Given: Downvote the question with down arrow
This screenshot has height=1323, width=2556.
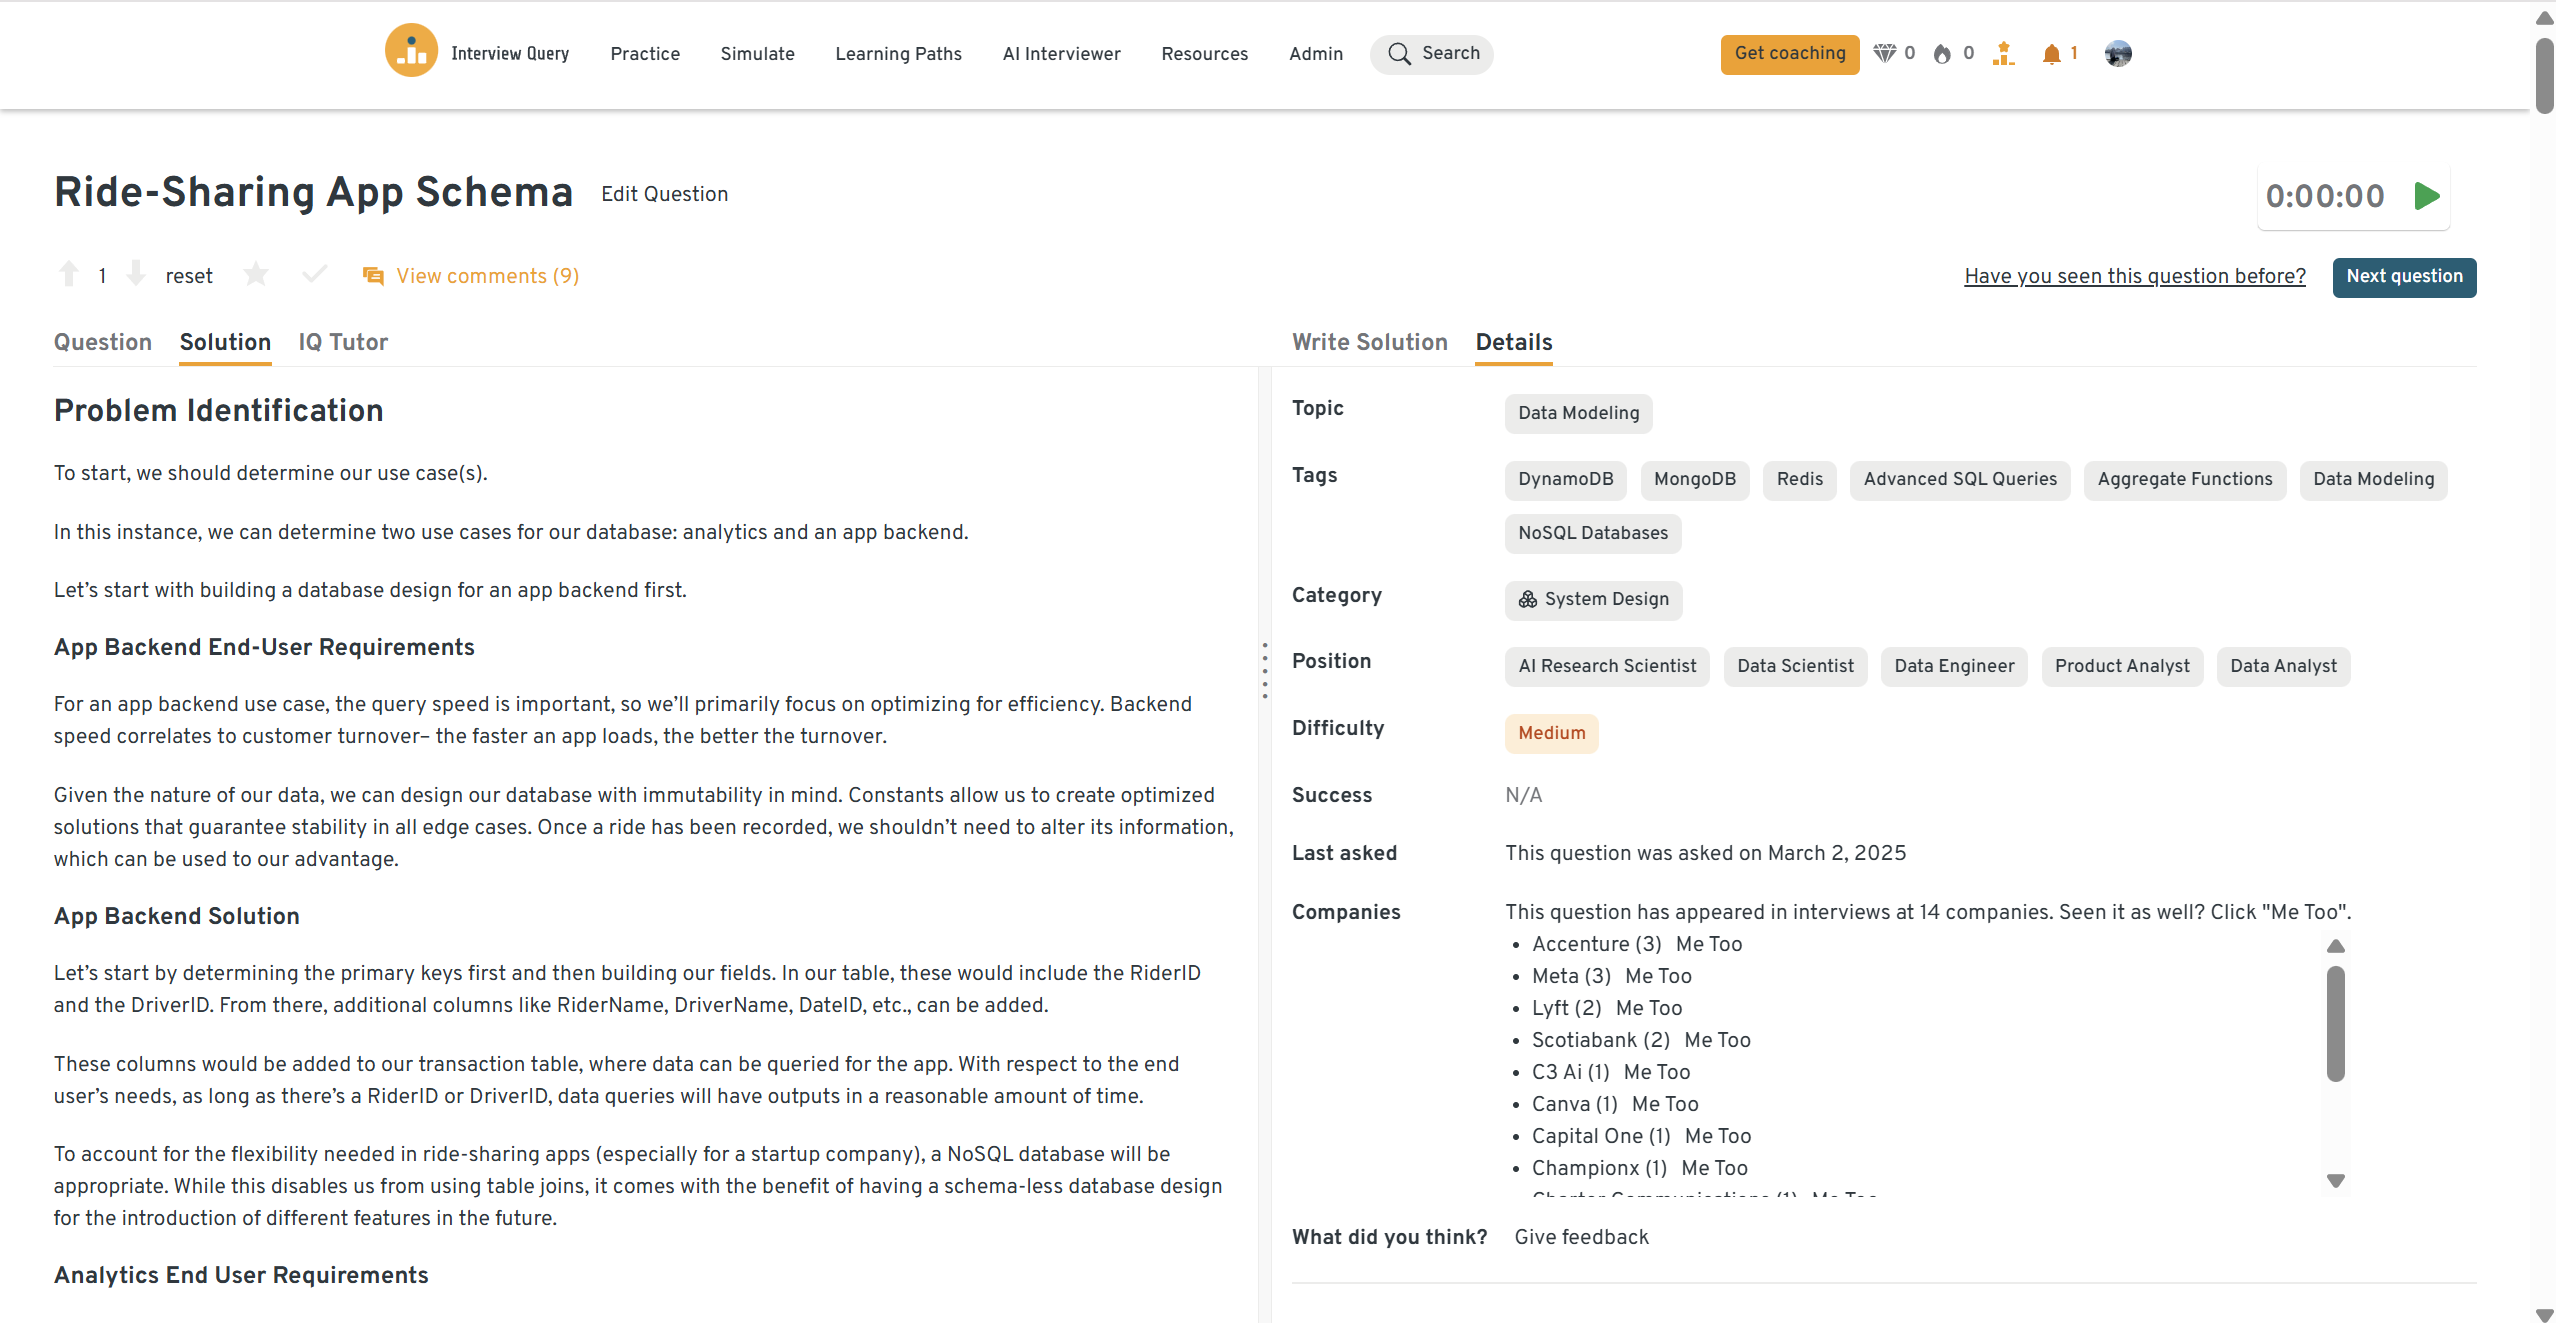Looking at the screenshot, I should (136, 274).
